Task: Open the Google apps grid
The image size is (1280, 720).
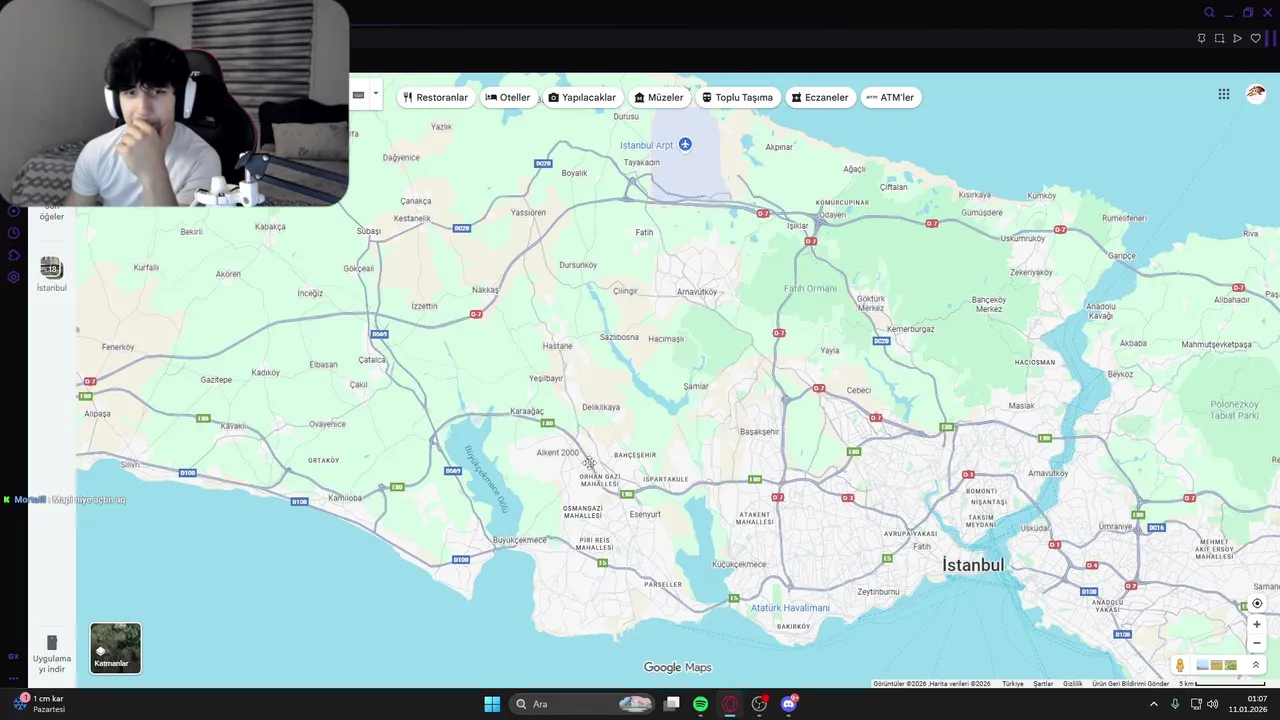Action: pyautogui.click(x=1223, y=94)
